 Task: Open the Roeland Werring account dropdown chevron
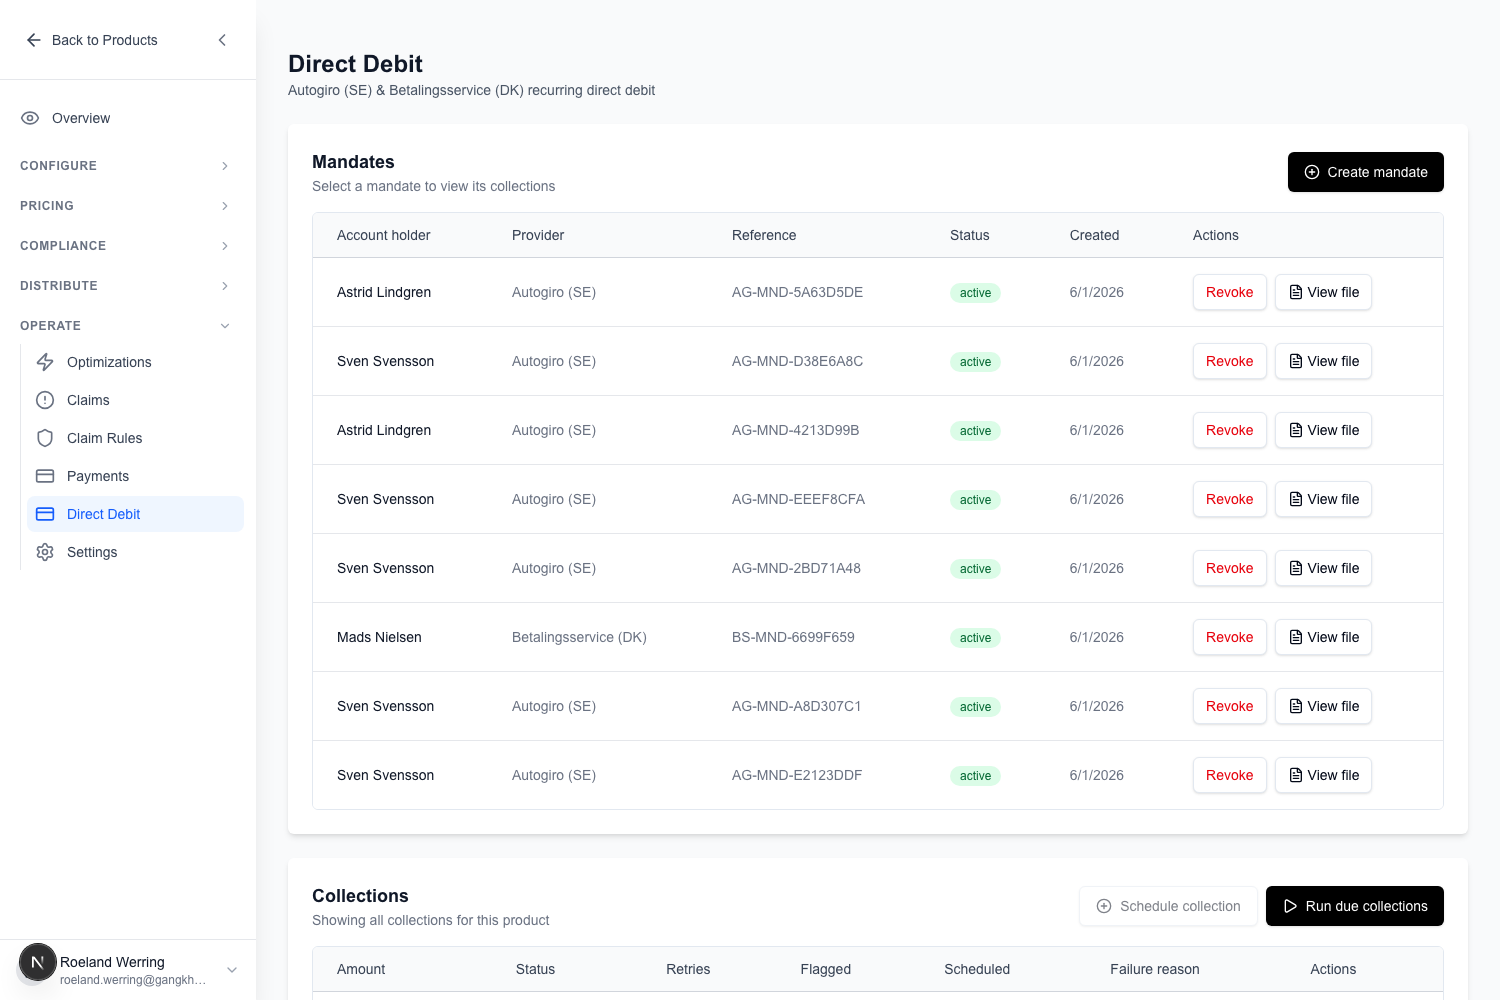pos(232,970)
